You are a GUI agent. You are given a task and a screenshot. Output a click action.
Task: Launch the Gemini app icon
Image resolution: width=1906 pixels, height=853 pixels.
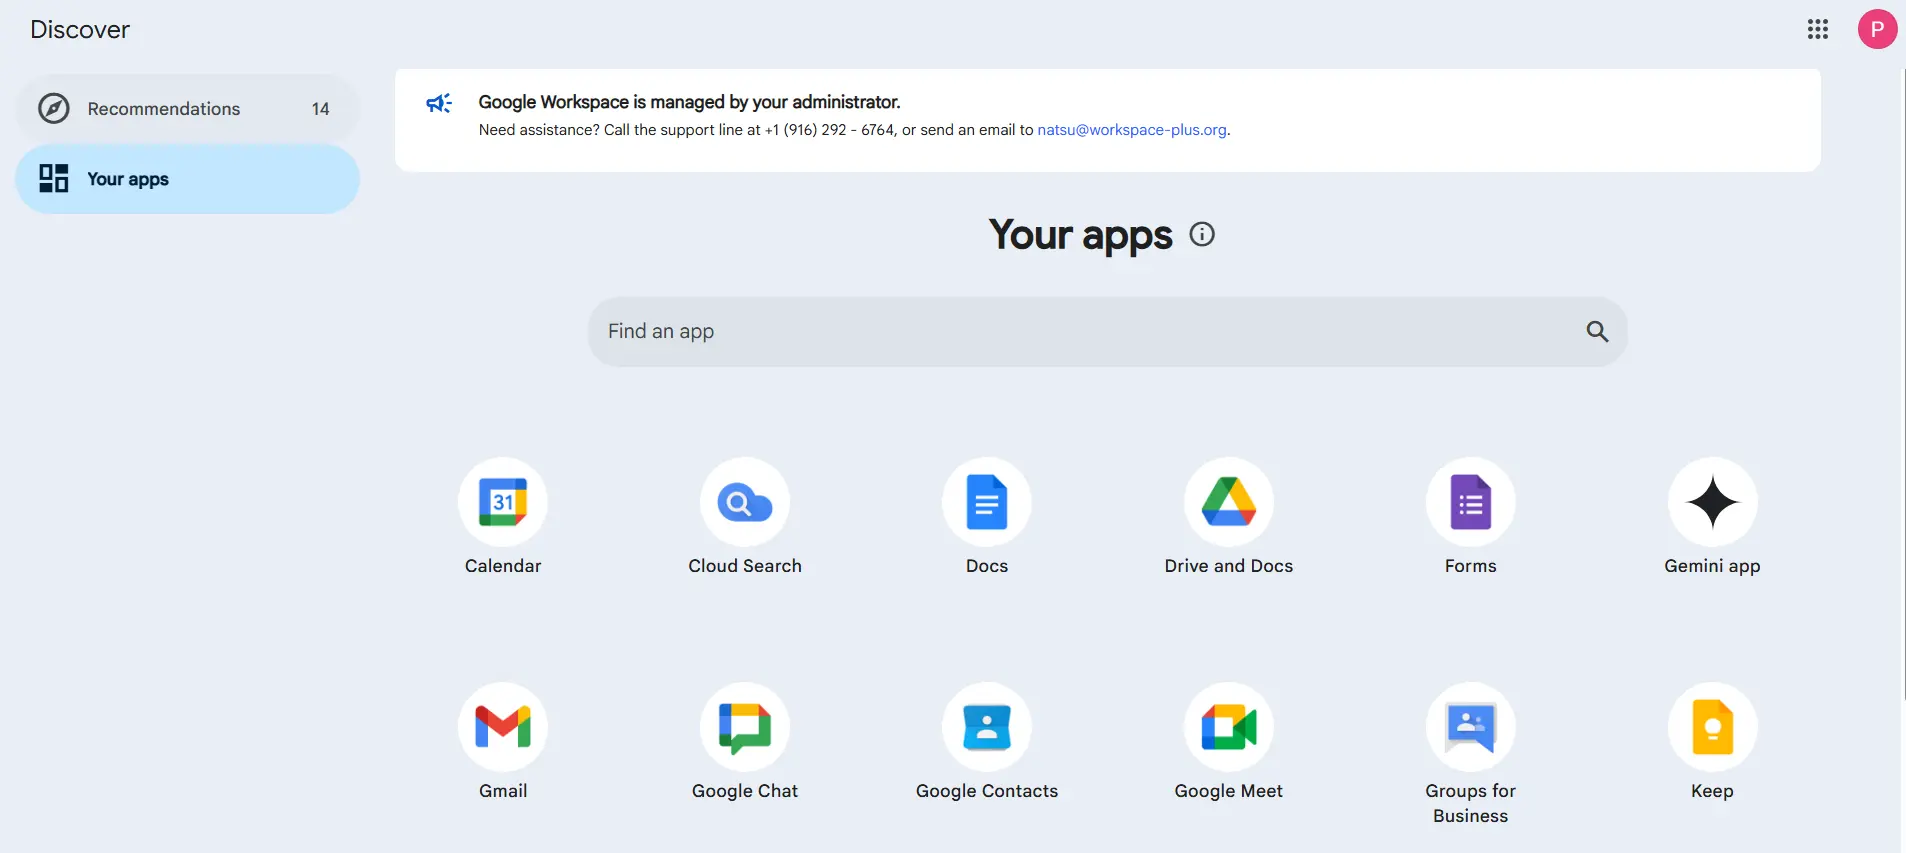tap(1713, 502)
